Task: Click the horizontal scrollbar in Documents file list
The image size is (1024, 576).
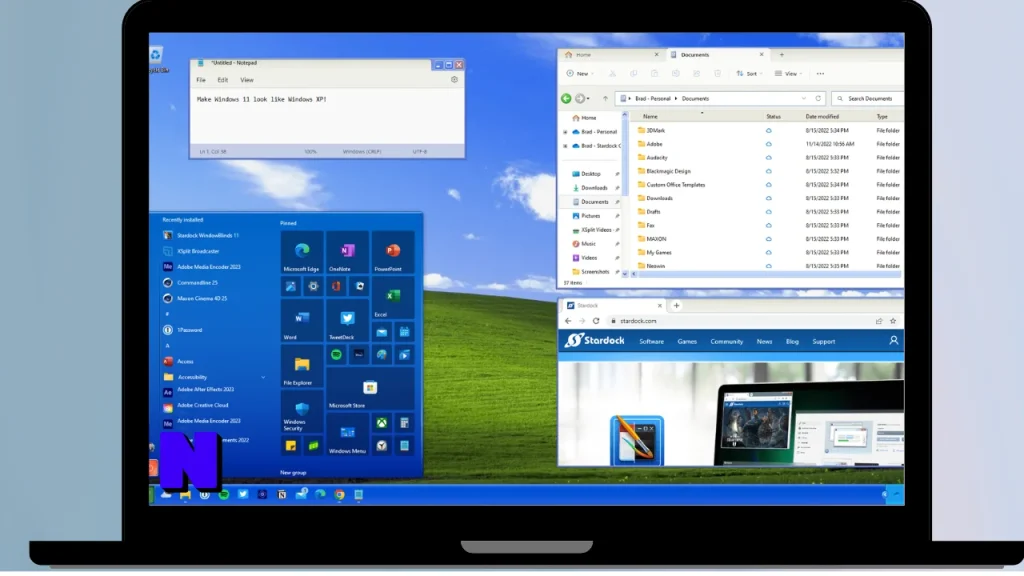Action: 771,274
